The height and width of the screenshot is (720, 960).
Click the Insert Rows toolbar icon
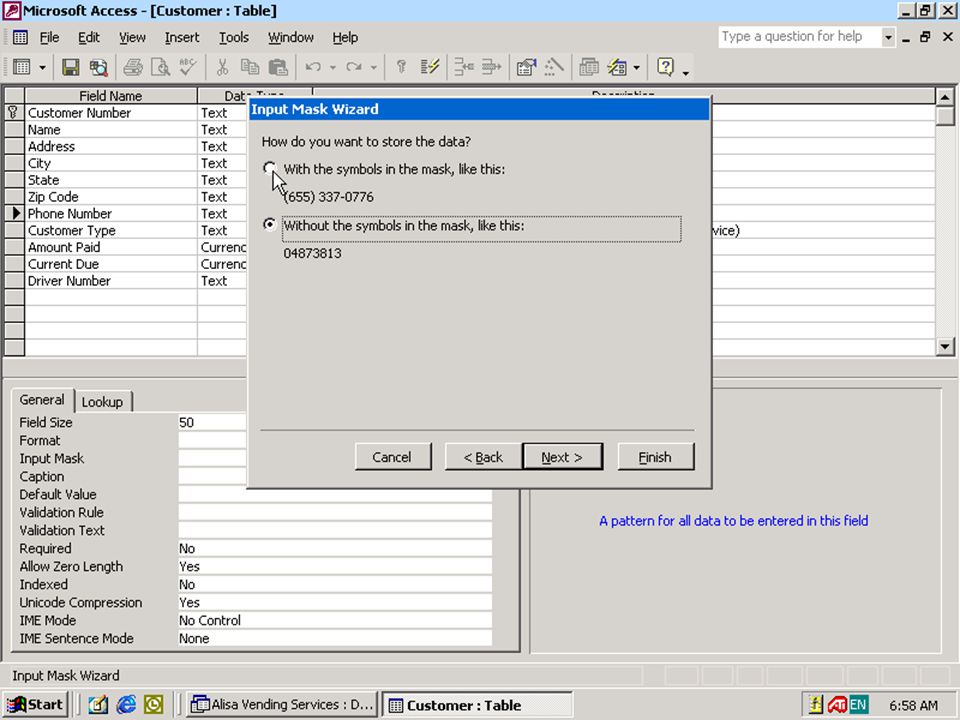[x=464, y=67]
